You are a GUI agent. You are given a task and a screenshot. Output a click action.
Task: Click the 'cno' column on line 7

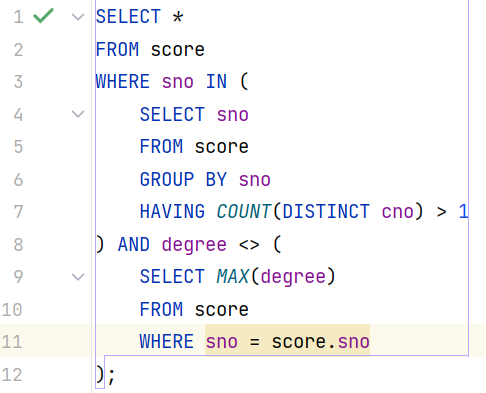point(398,212)
